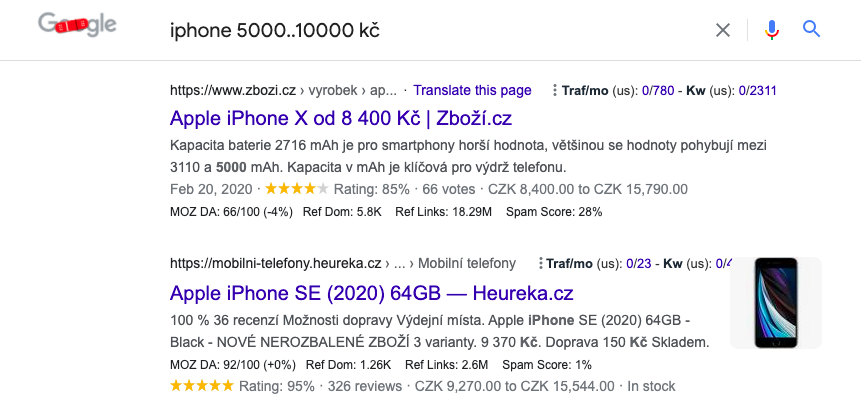The image size is (861, 409).
Task: Click MOZ DA 92/100 metric for Heureka
Action: 233,365
